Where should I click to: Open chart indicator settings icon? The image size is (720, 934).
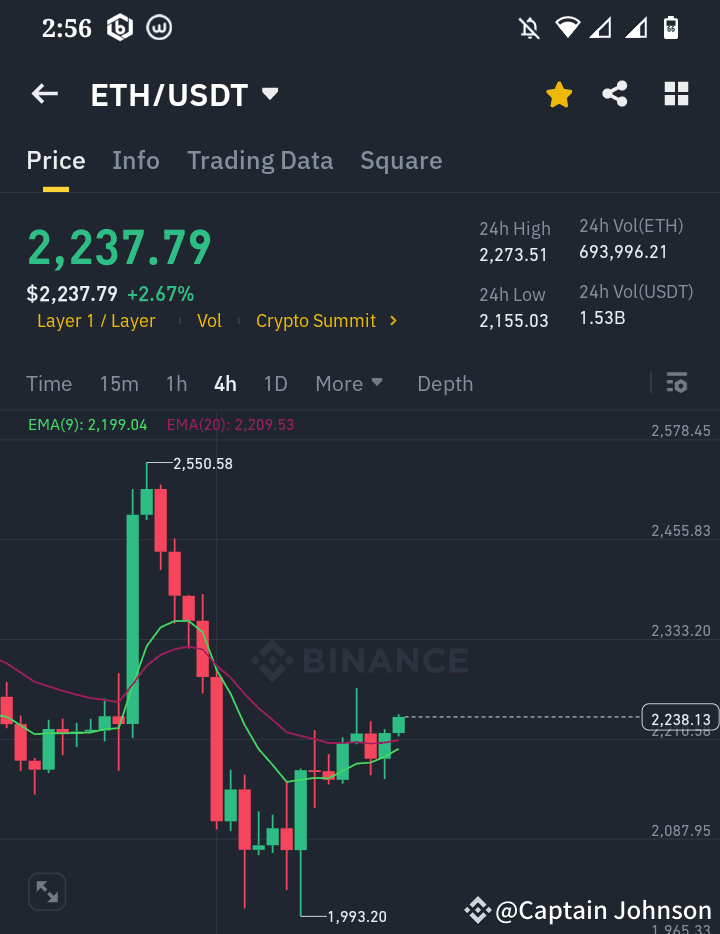click(x=677, y=383)
